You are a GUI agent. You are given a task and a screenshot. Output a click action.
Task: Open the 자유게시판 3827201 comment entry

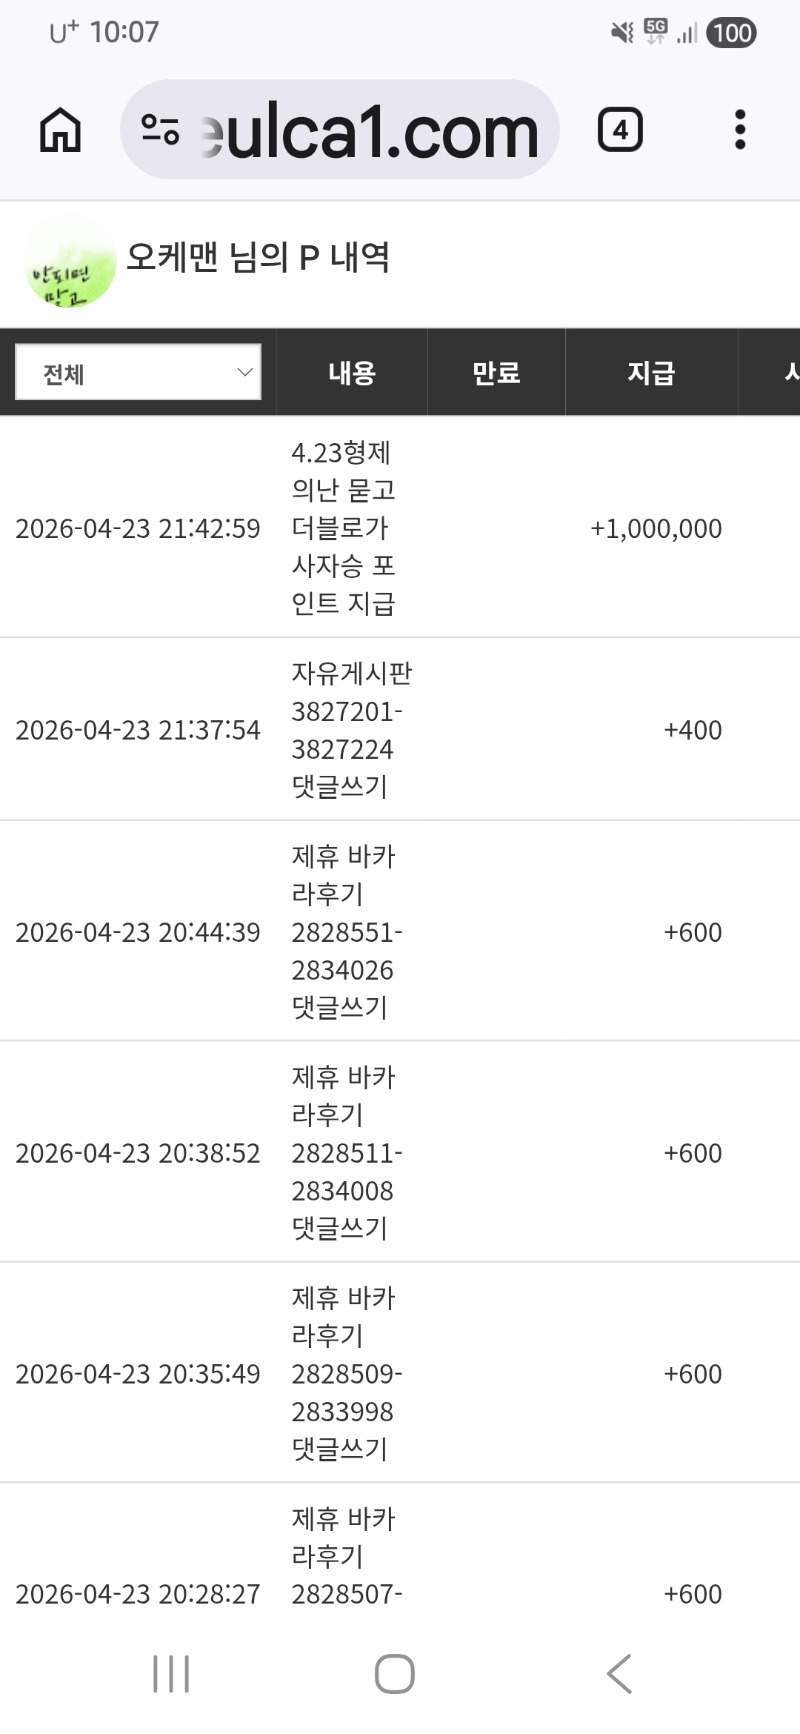(x=350, y=730)
